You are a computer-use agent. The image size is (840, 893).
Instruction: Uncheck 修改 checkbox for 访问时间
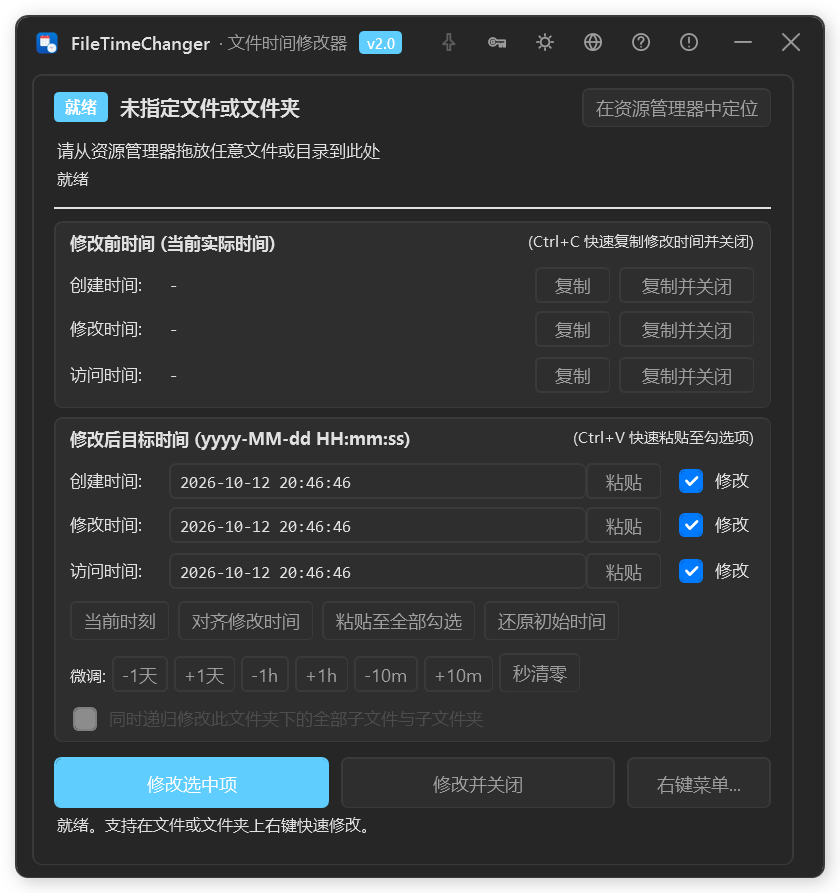691,571
